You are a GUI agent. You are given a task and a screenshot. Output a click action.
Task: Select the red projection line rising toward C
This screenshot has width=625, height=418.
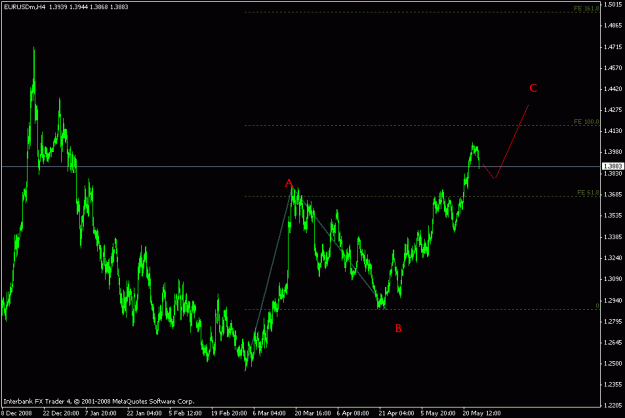[x=512, y=141]
